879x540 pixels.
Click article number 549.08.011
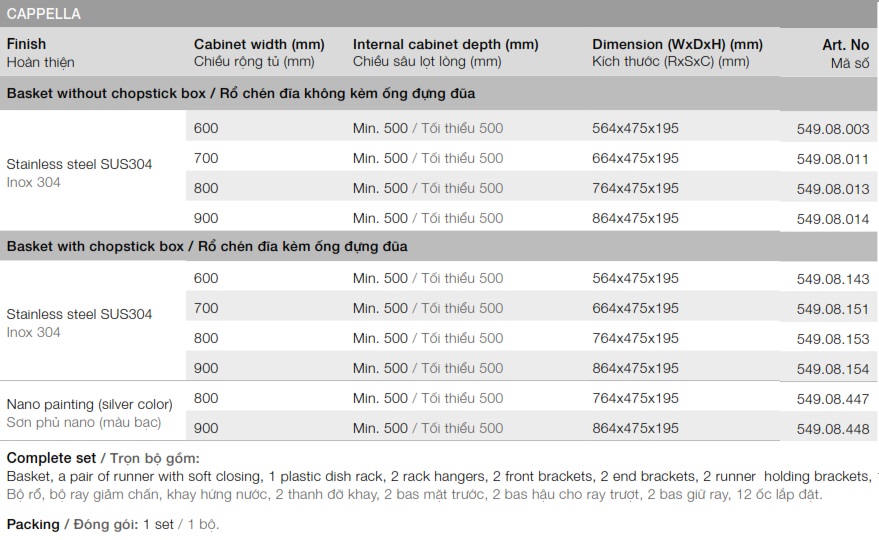tap(833, 159)
